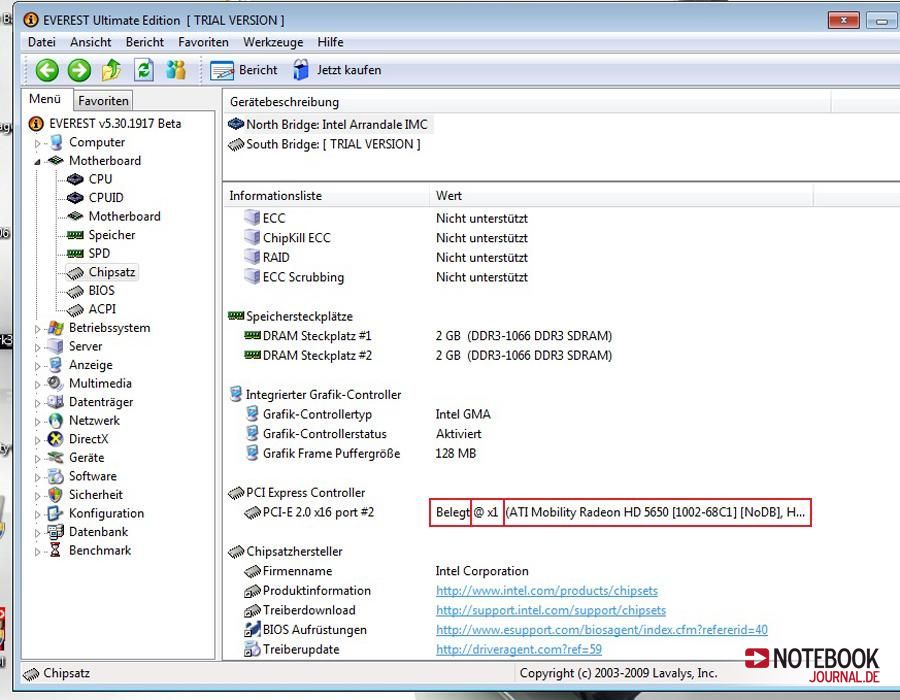Click the up-level arrow icon in the toolbar
Image resolution: width=900 pixels, height=700 pixels.
pyautogui.click(x=111, y=70)
